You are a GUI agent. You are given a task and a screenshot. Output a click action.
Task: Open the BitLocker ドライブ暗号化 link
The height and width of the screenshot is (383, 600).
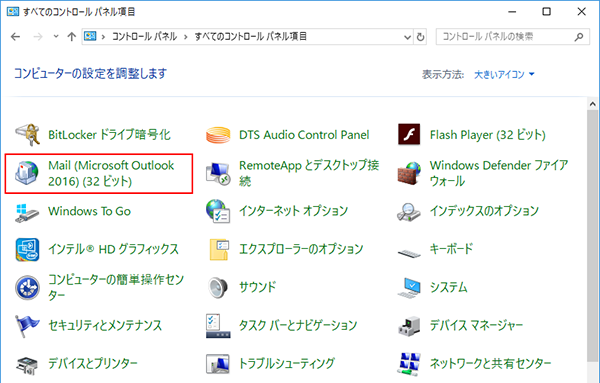109,135
